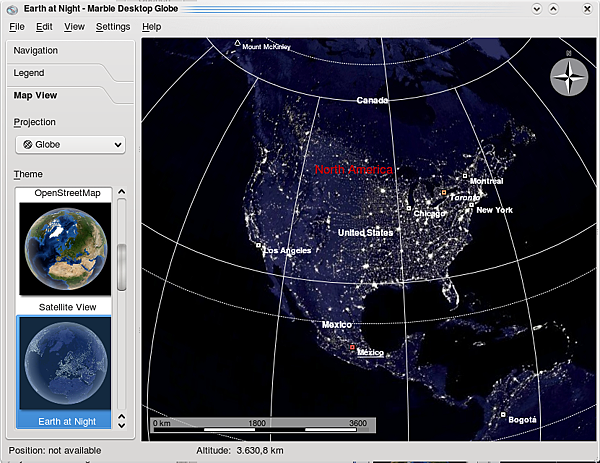Viewport: 600px width, 463px height.
Task: Click the Chicago label on map
Action: point(430,214)
